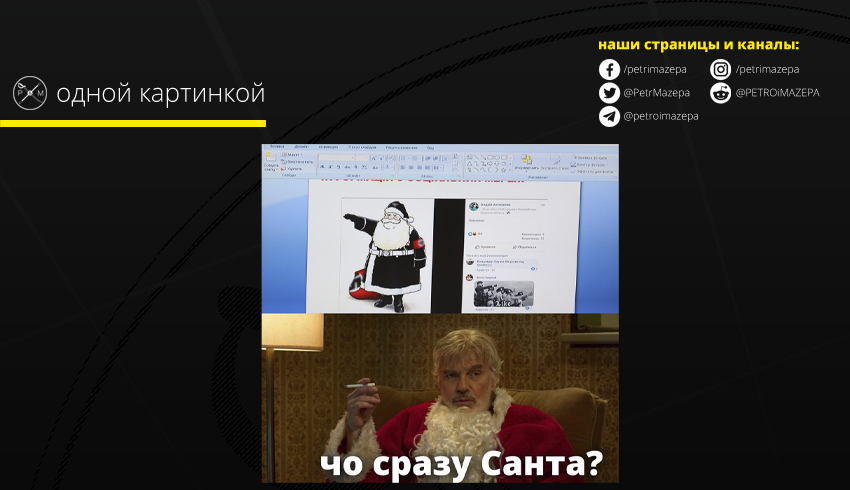The width and height of the screenshot is (850, 490).
Task: Click the Telegram paper plane icon
Action: 609,116
